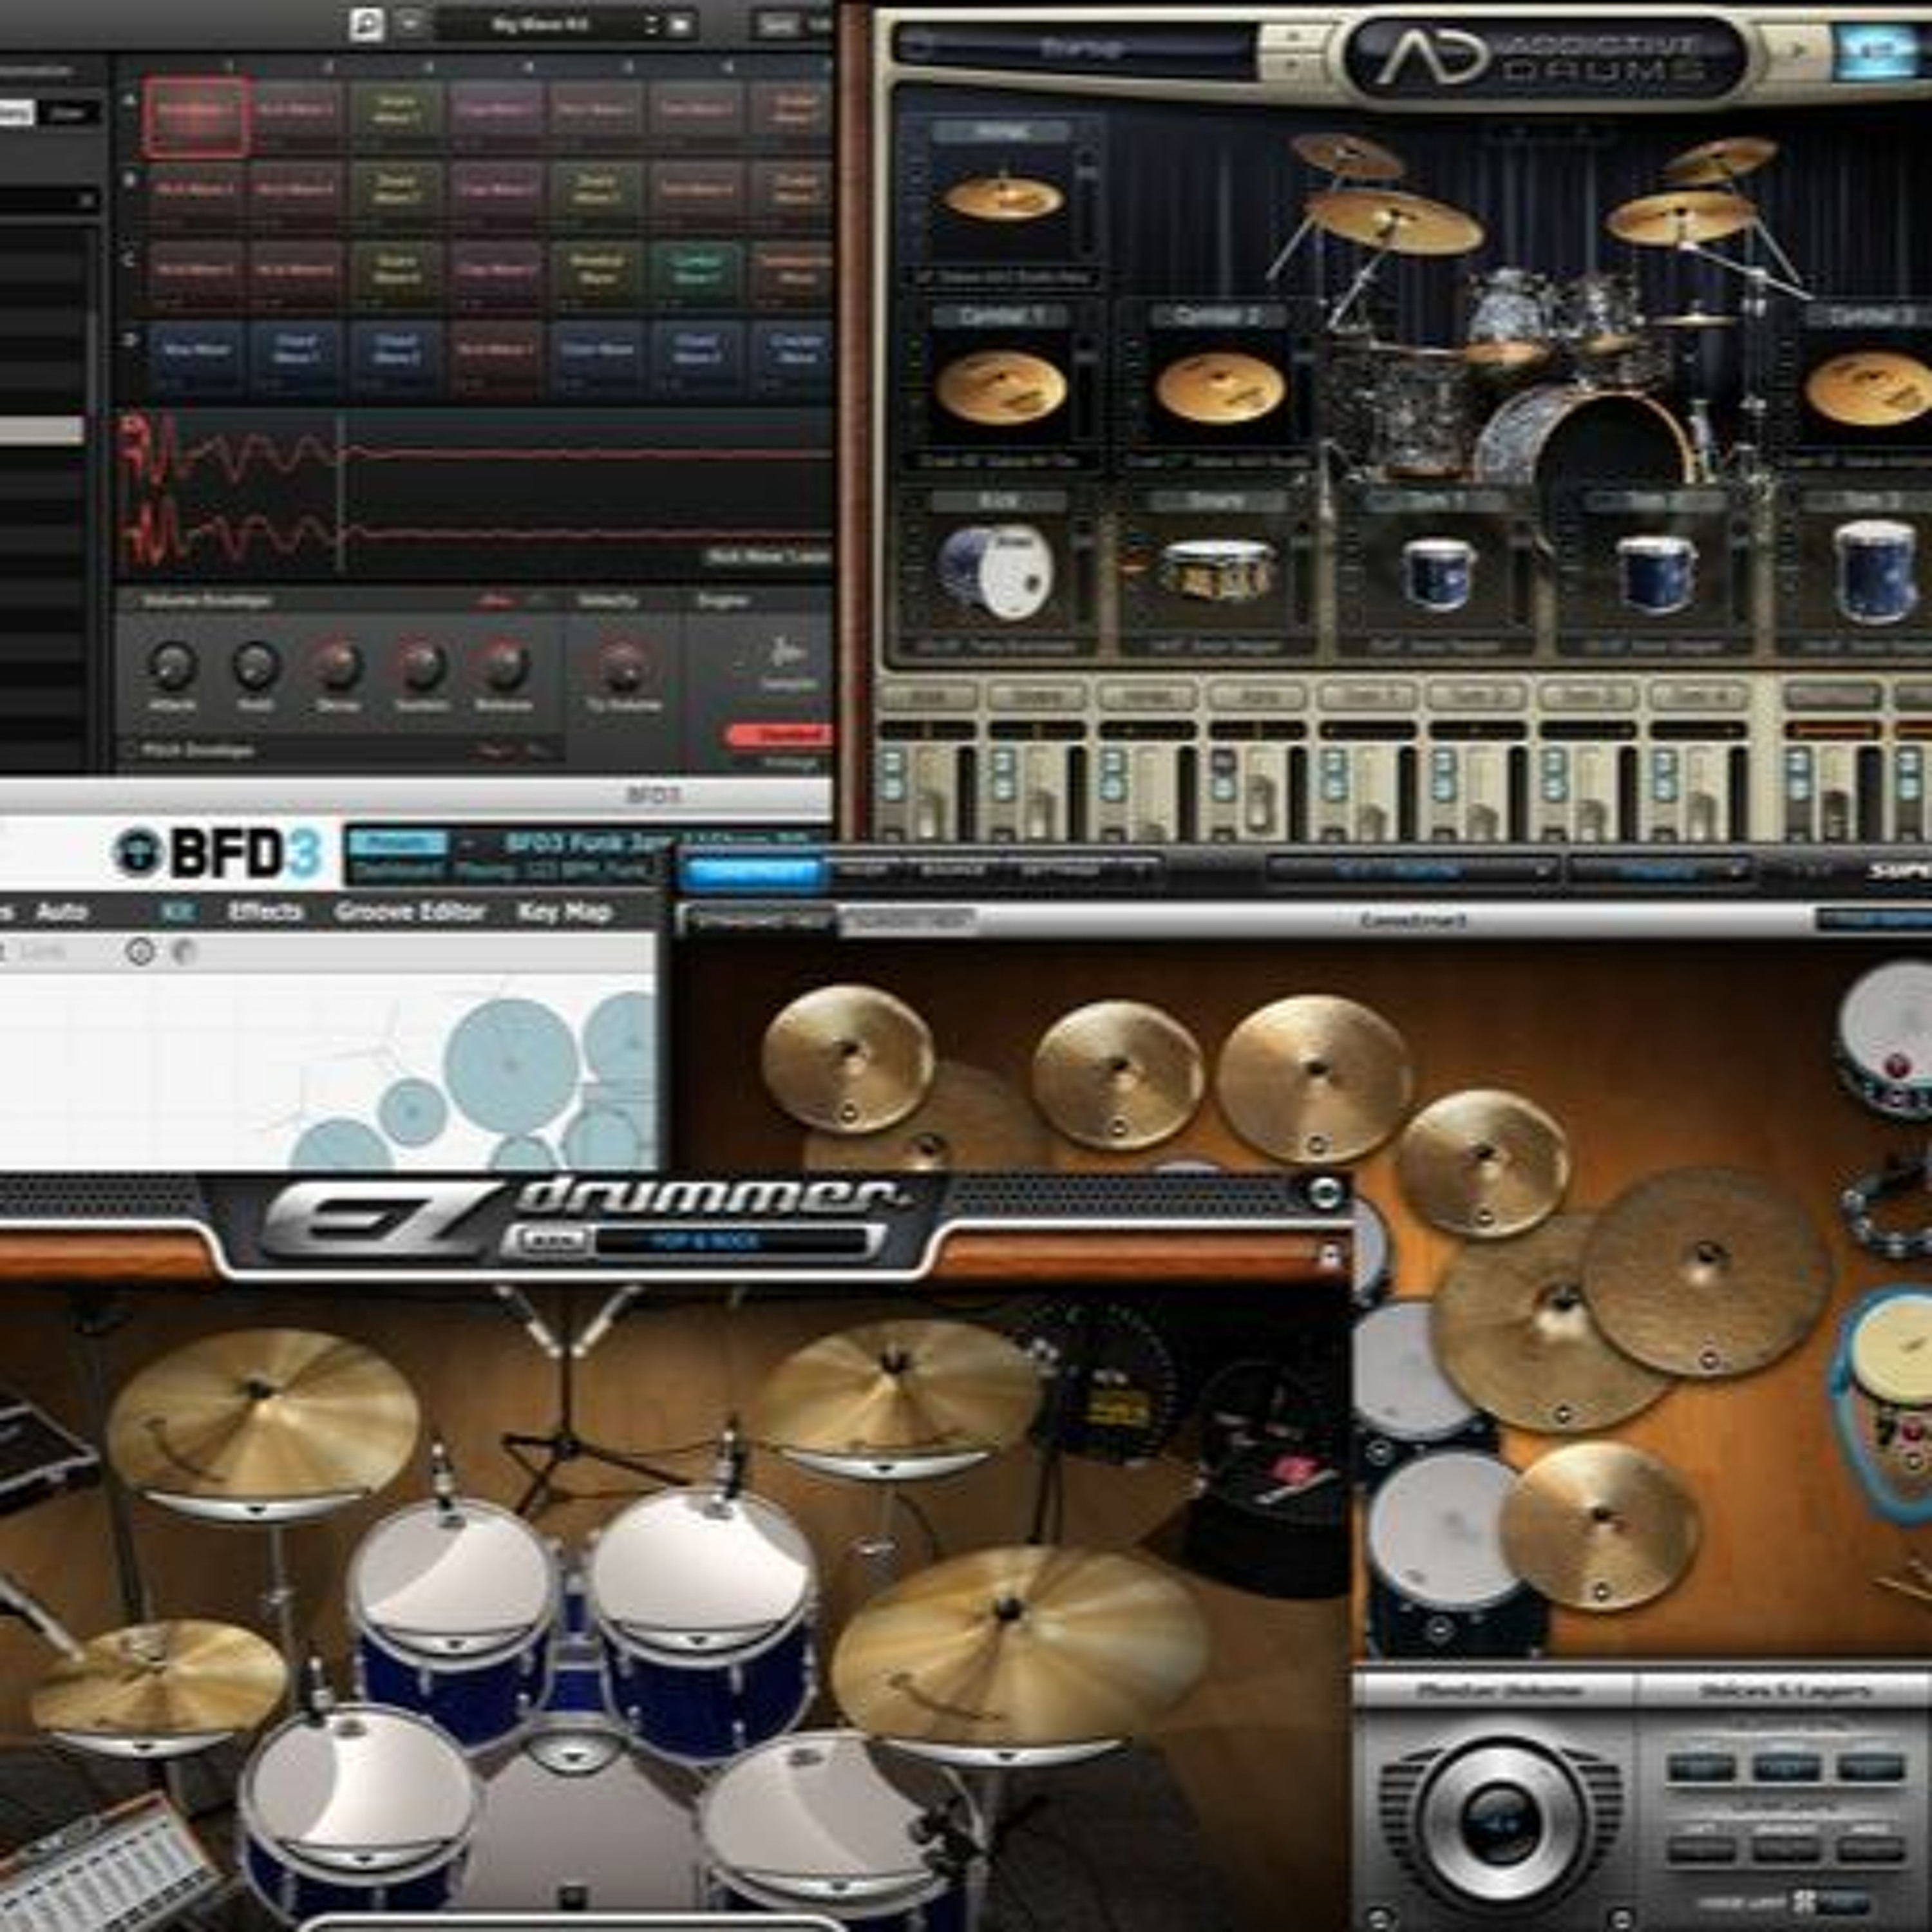Click the round power icon in EZdrummer header

(1325, 1192)
